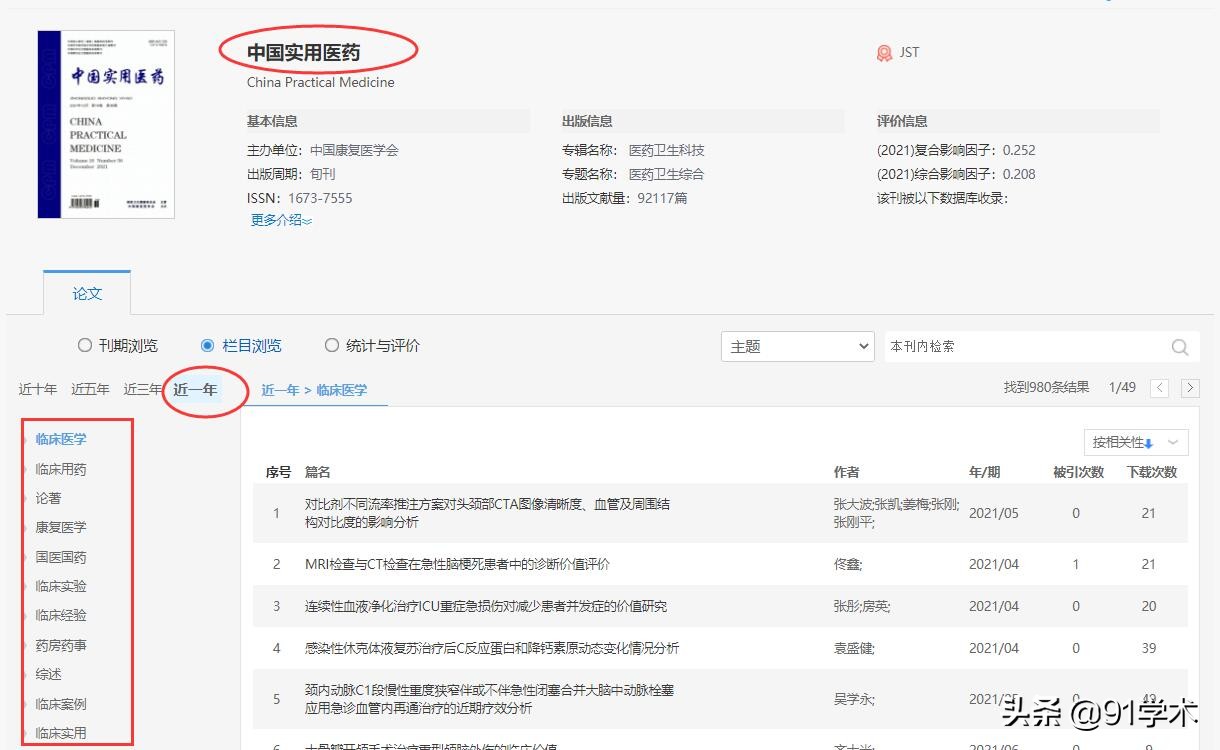
Task: Switch to the 近五年 time range tab
Action: click(90, 388)
